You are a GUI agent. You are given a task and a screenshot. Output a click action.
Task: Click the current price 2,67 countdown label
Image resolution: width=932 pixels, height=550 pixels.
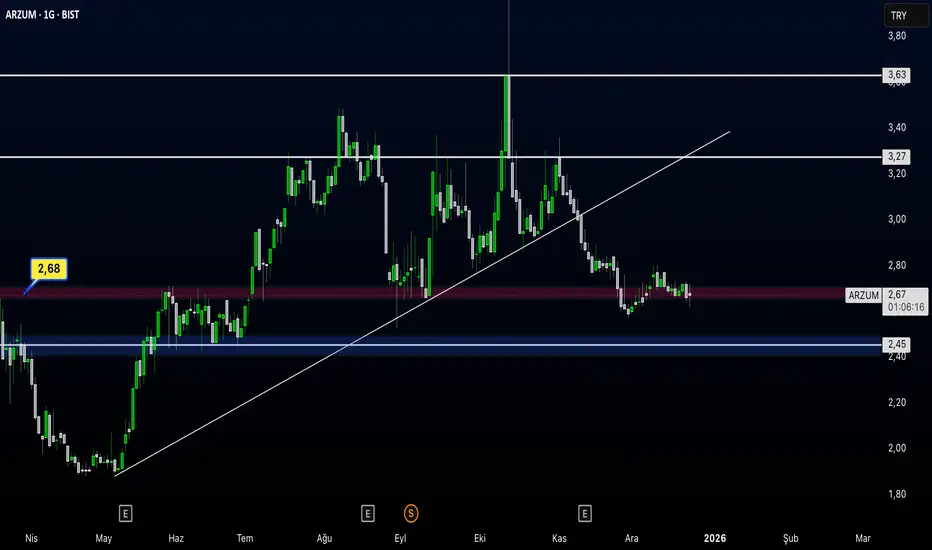pos(905,301)
